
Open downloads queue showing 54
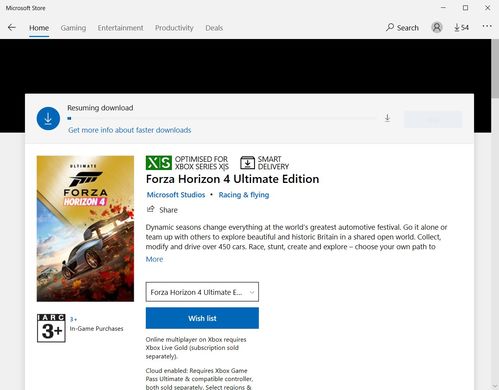(x=461, y=28)
